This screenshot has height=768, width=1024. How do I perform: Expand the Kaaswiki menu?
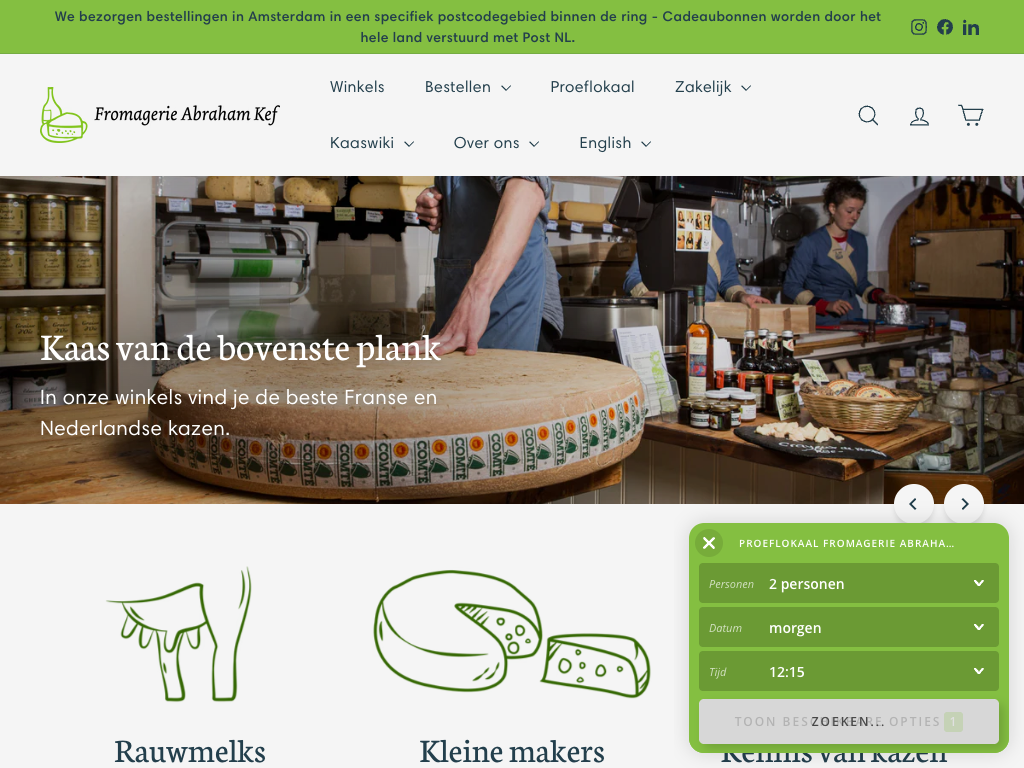[x=372, y=143]
